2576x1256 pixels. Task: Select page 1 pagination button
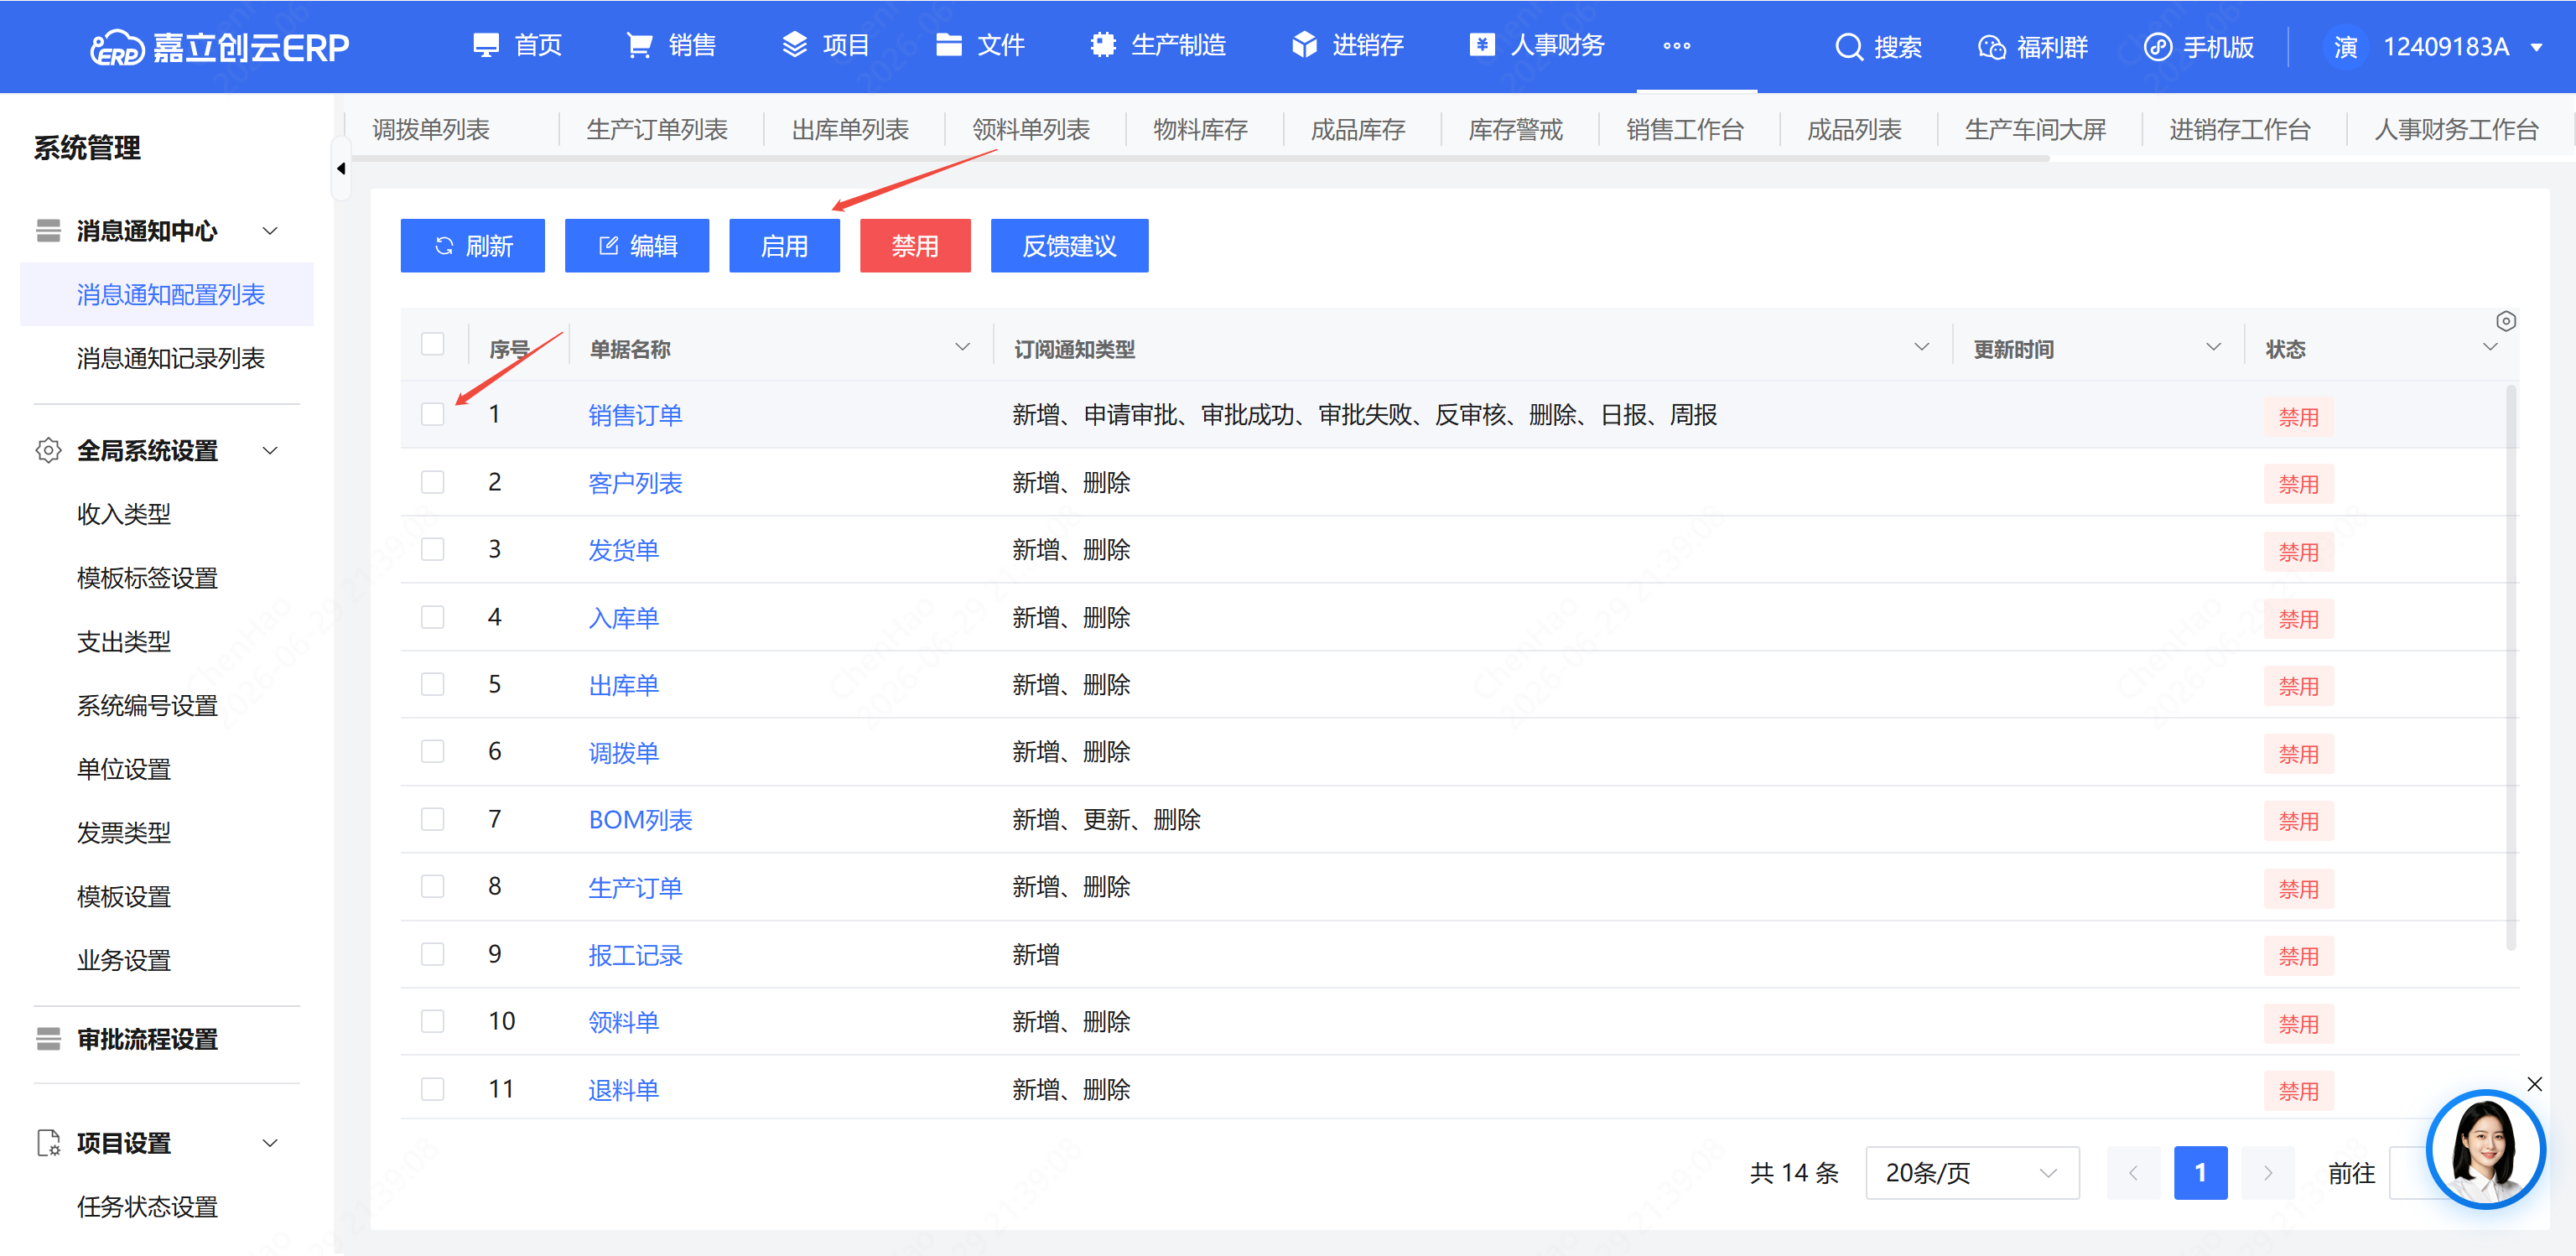[x=2200, y=1173]
